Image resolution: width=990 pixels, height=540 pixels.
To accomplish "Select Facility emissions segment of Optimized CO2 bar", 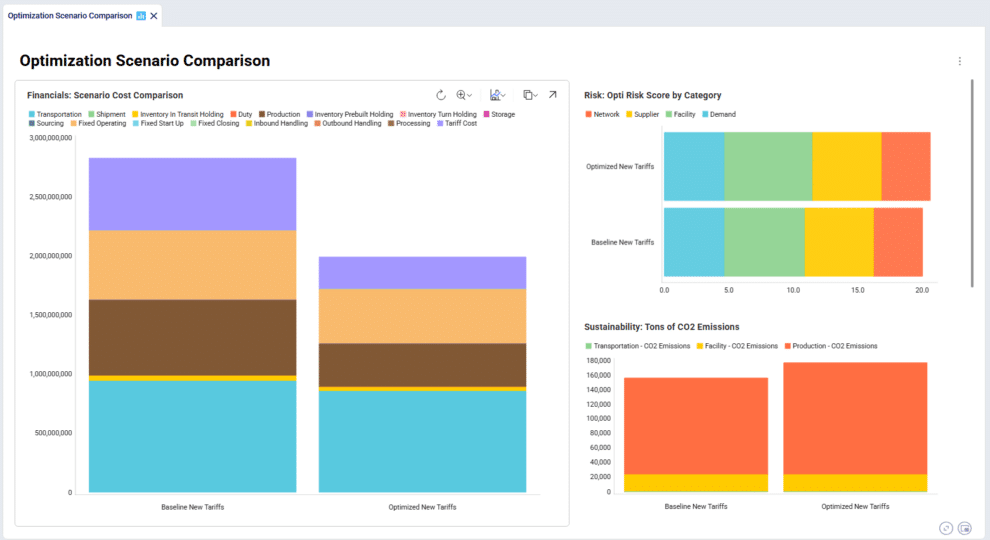I will pos(856,483).
